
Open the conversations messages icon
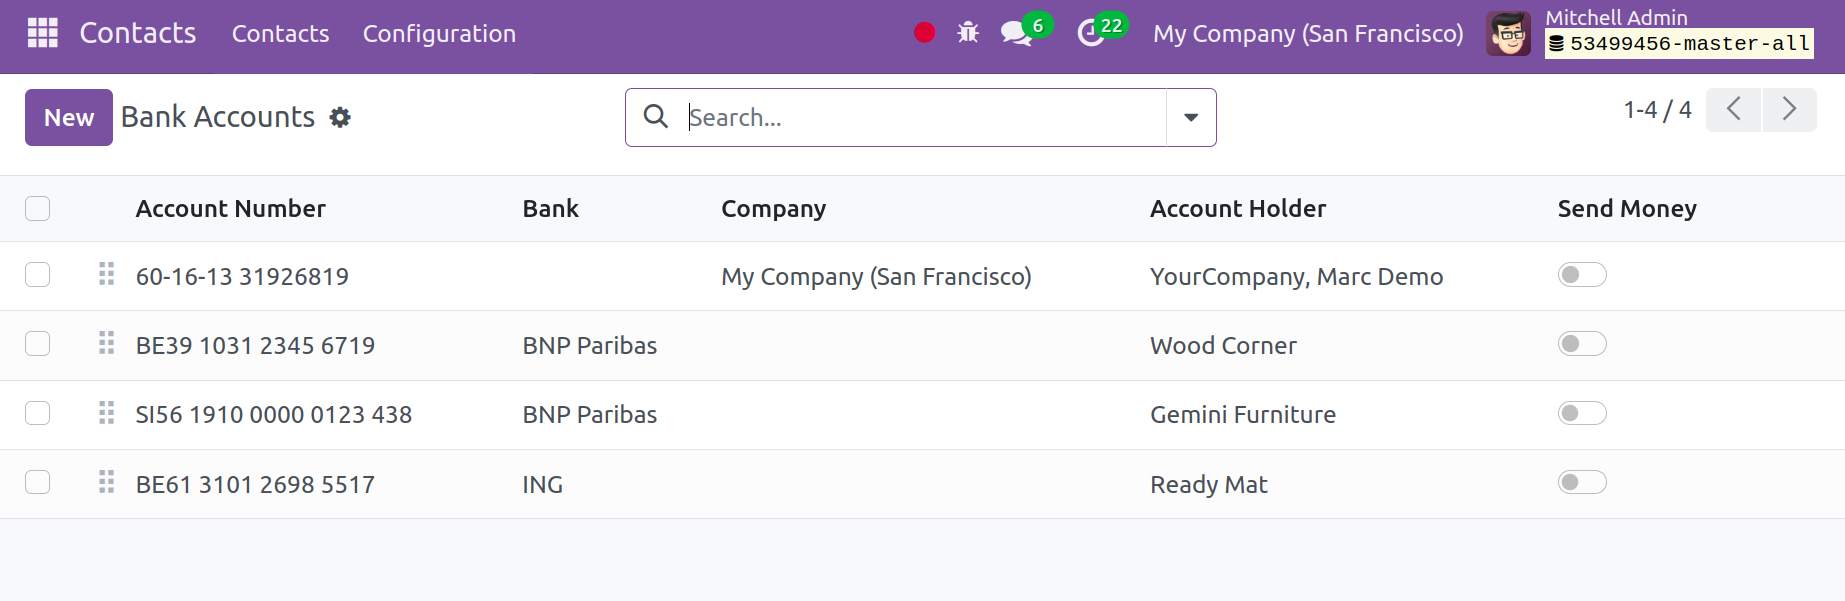[1016, 33]
